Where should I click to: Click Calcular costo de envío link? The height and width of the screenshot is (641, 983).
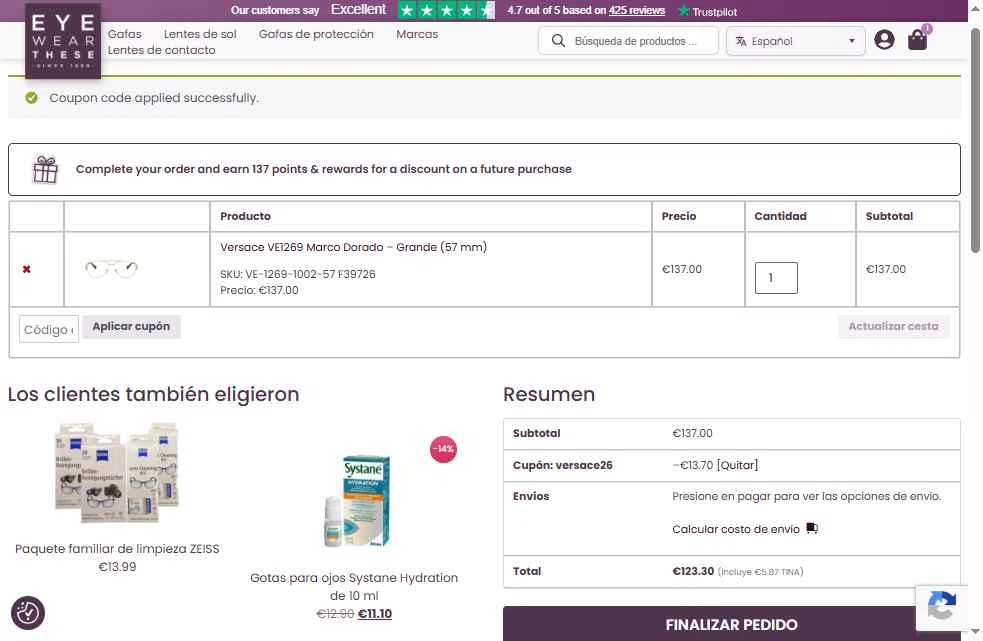(x=735, y=529)
